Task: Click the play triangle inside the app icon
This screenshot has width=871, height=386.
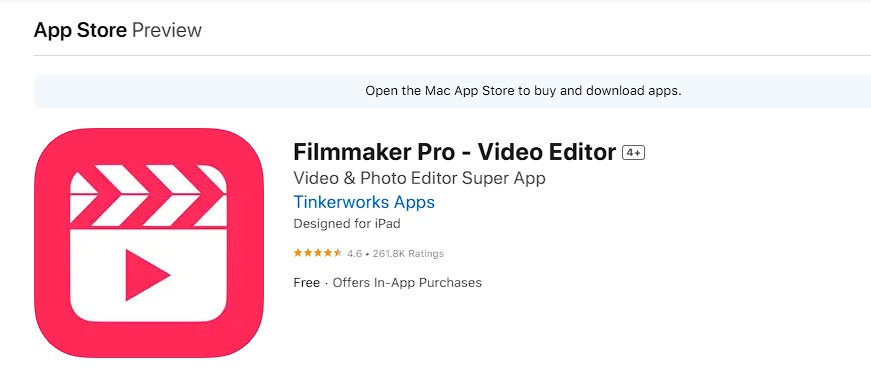Action: (x=147, y=275)
